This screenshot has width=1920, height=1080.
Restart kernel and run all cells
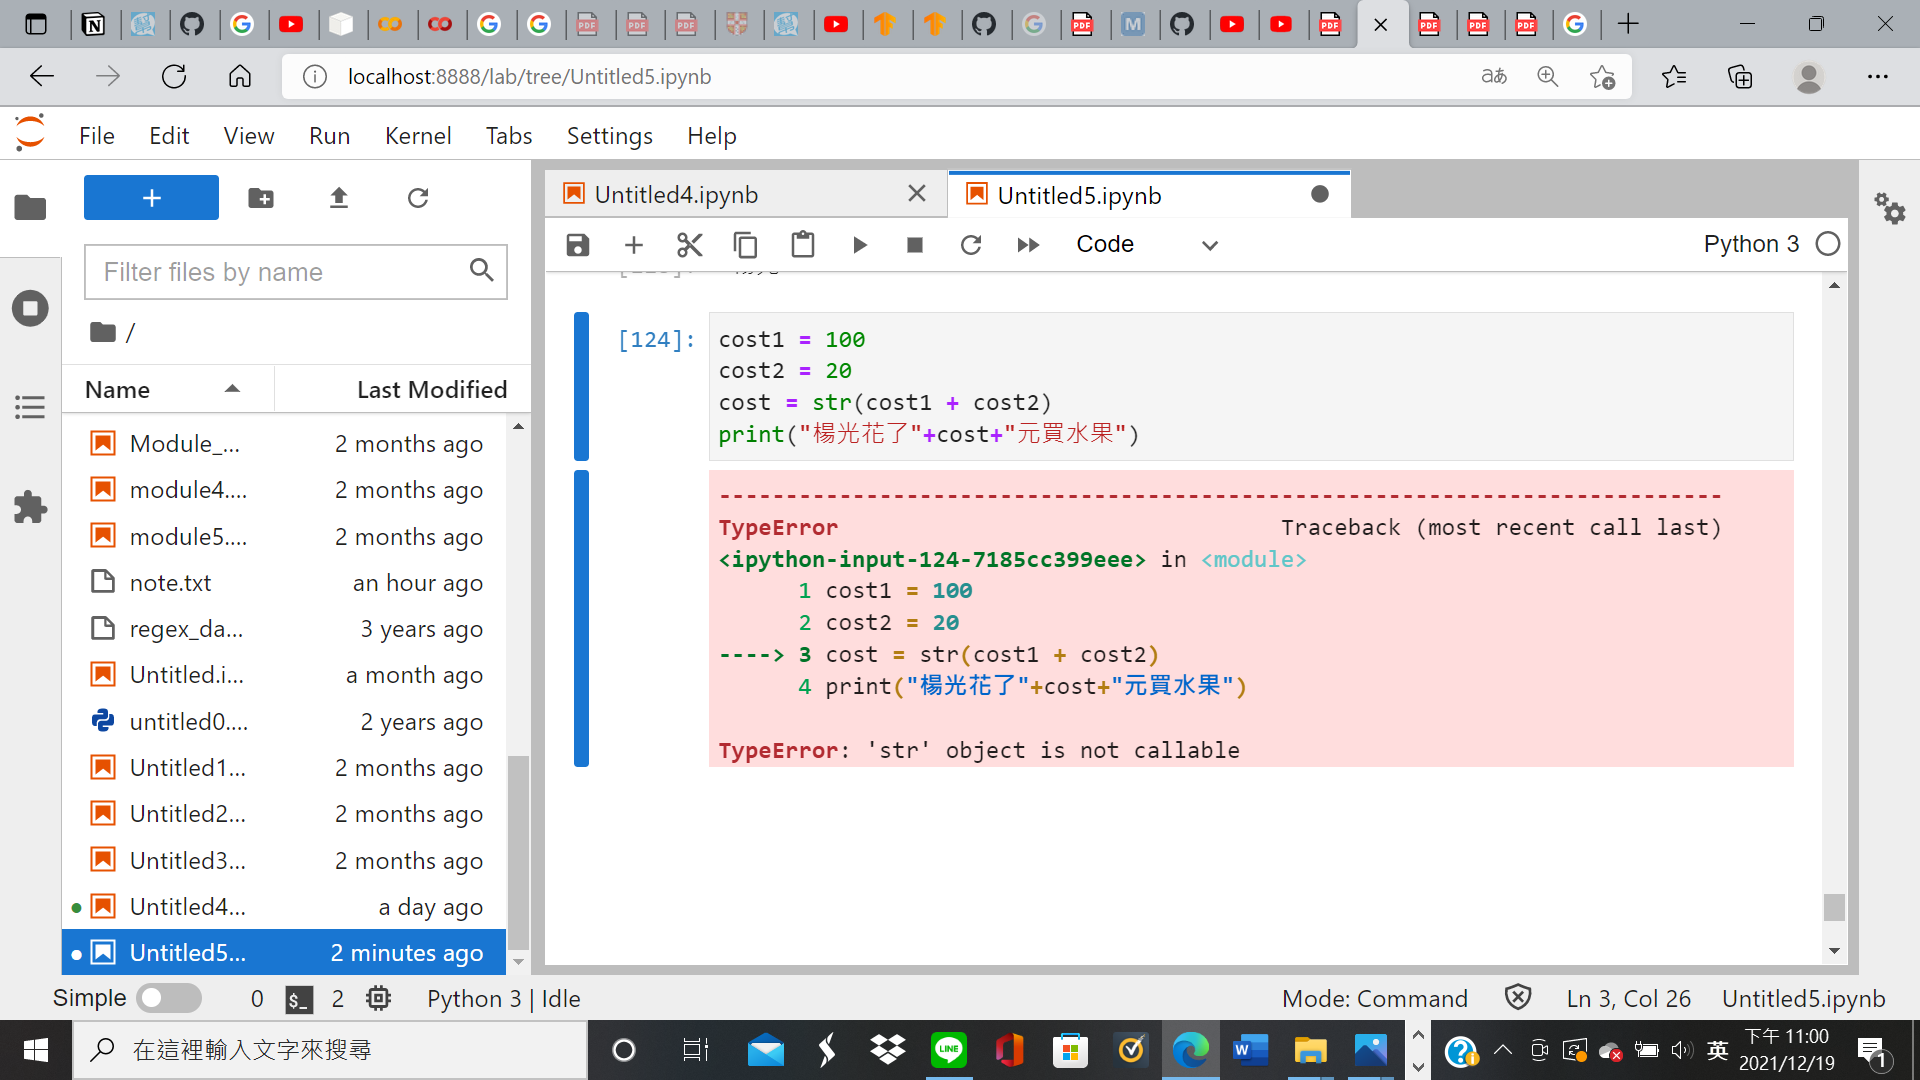tap(1028, 244)
